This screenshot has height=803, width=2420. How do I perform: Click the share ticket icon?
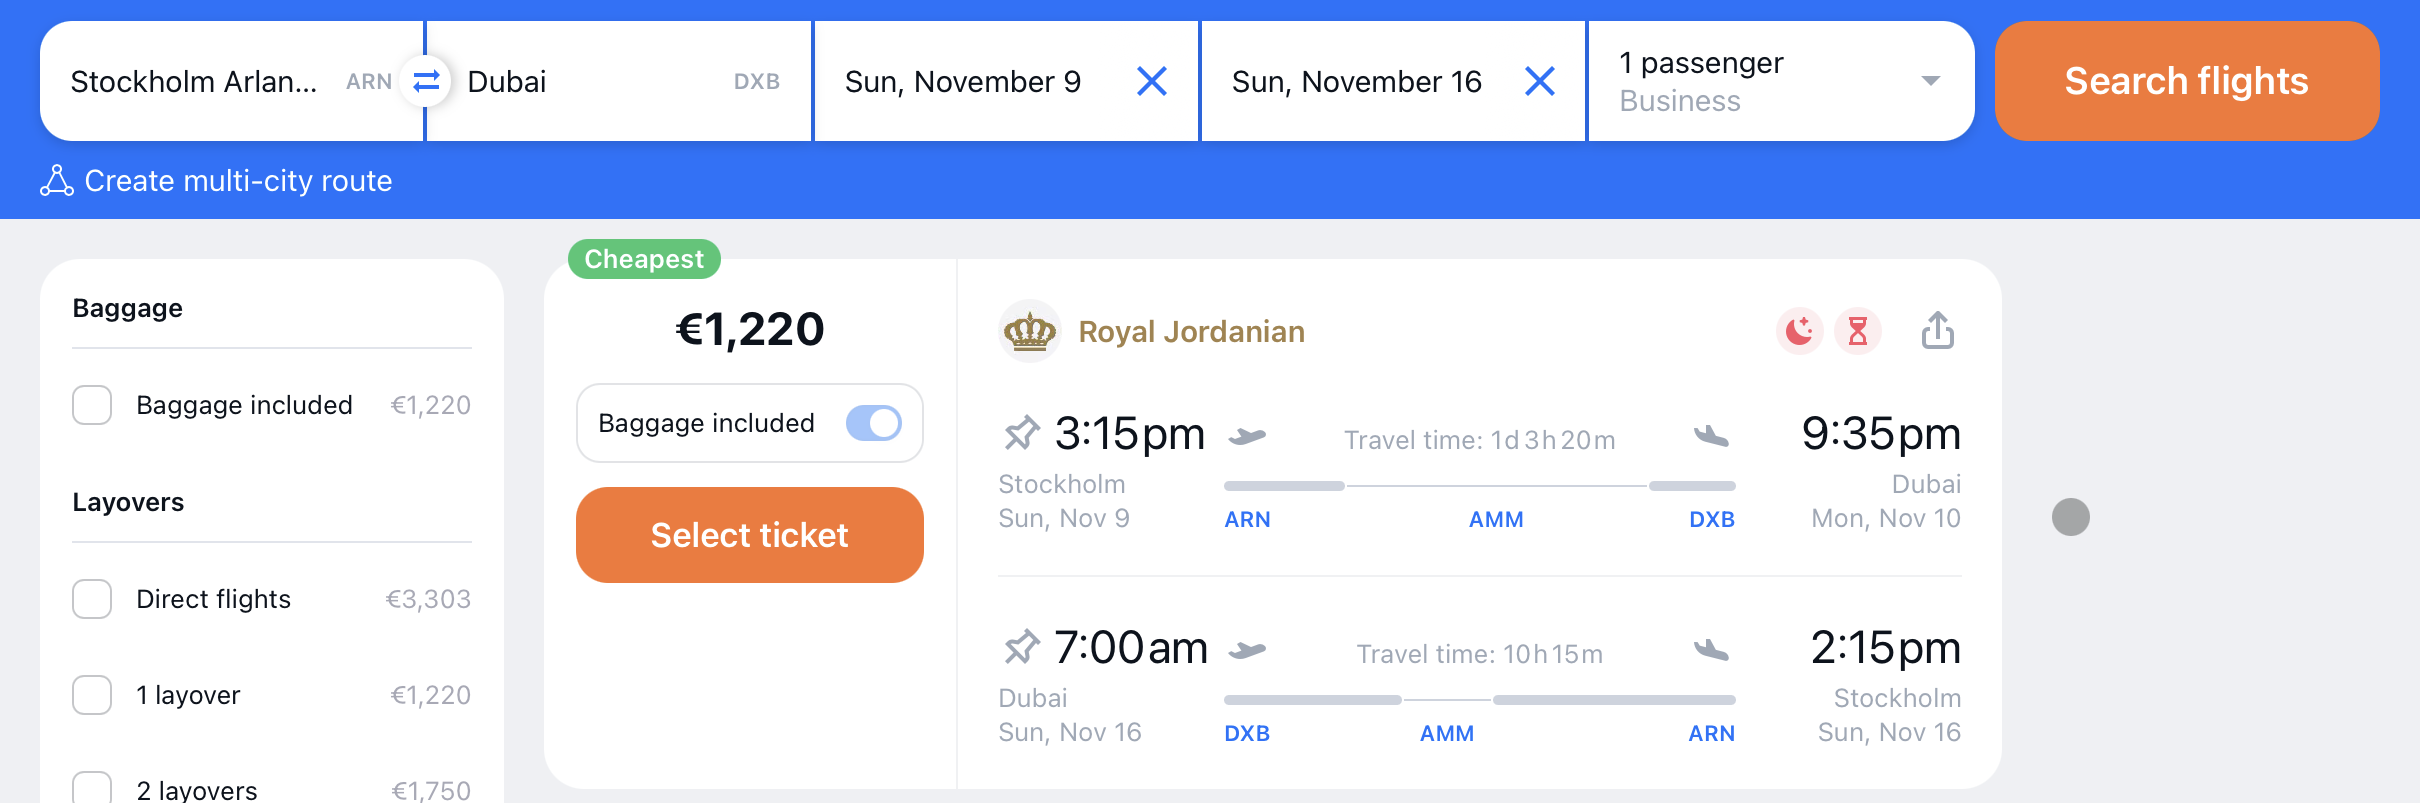click(x=1937, y=330)
